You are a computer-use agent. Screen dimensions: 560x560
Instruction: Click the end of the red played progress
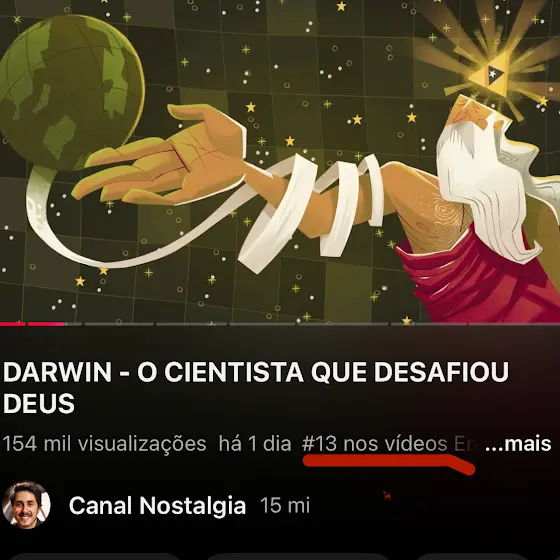tap(64, 324)
